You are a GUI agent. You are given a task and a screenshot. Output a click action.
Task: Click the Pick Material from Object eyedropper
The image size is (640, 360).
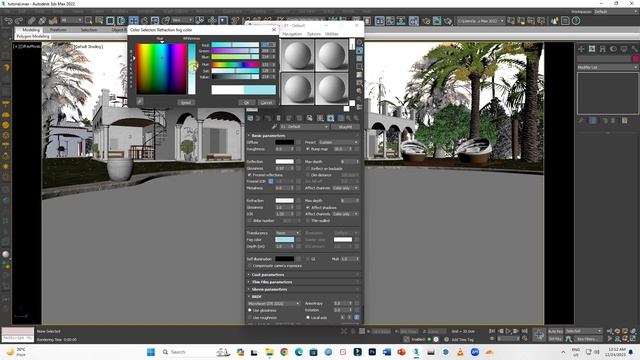(x=274, y=127)
